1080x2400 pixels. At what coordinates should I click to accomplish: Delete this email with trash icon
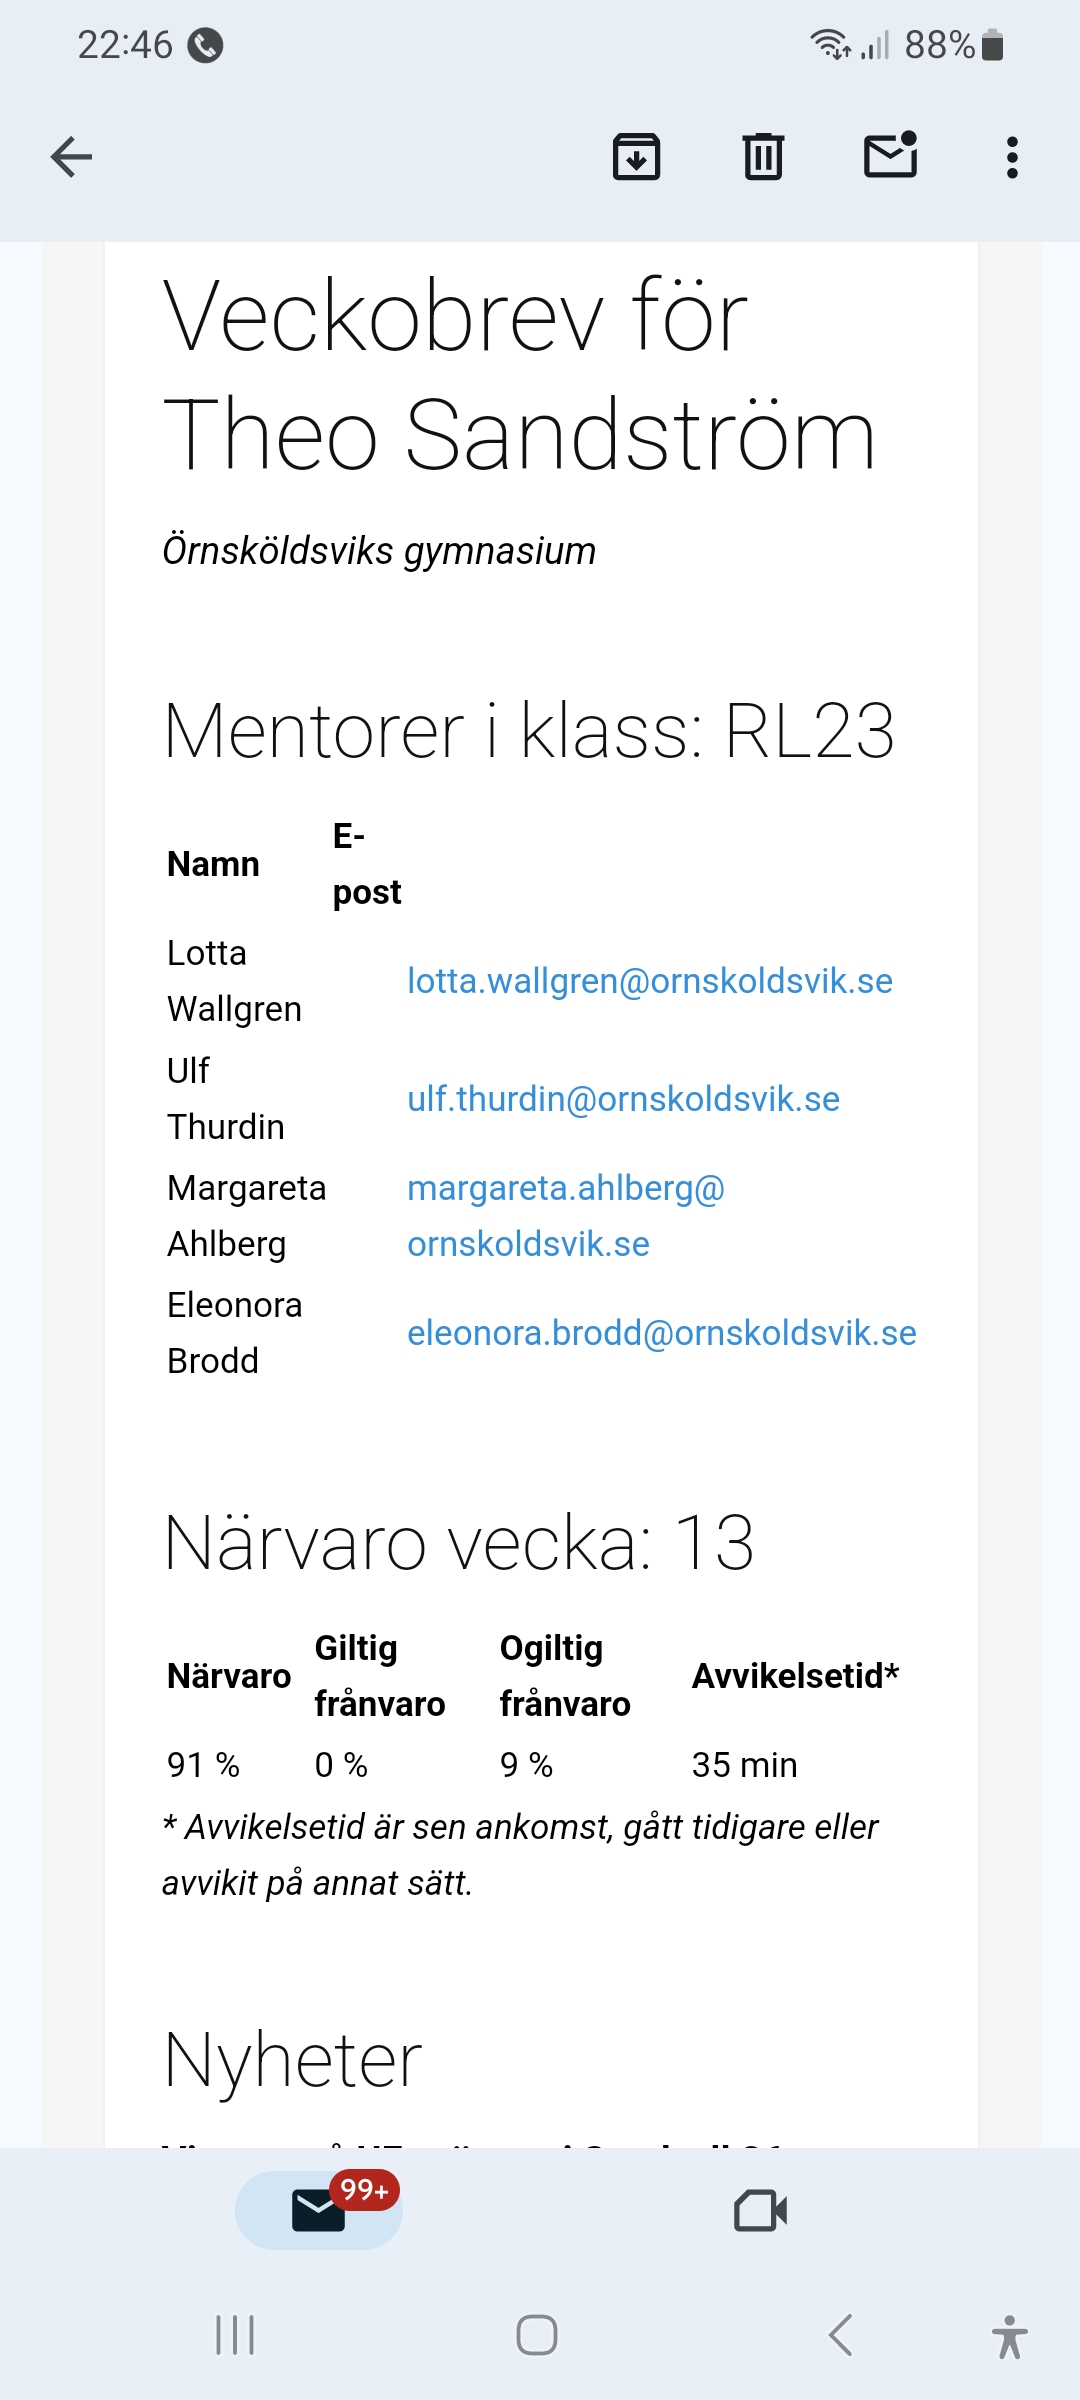point(763,157)
